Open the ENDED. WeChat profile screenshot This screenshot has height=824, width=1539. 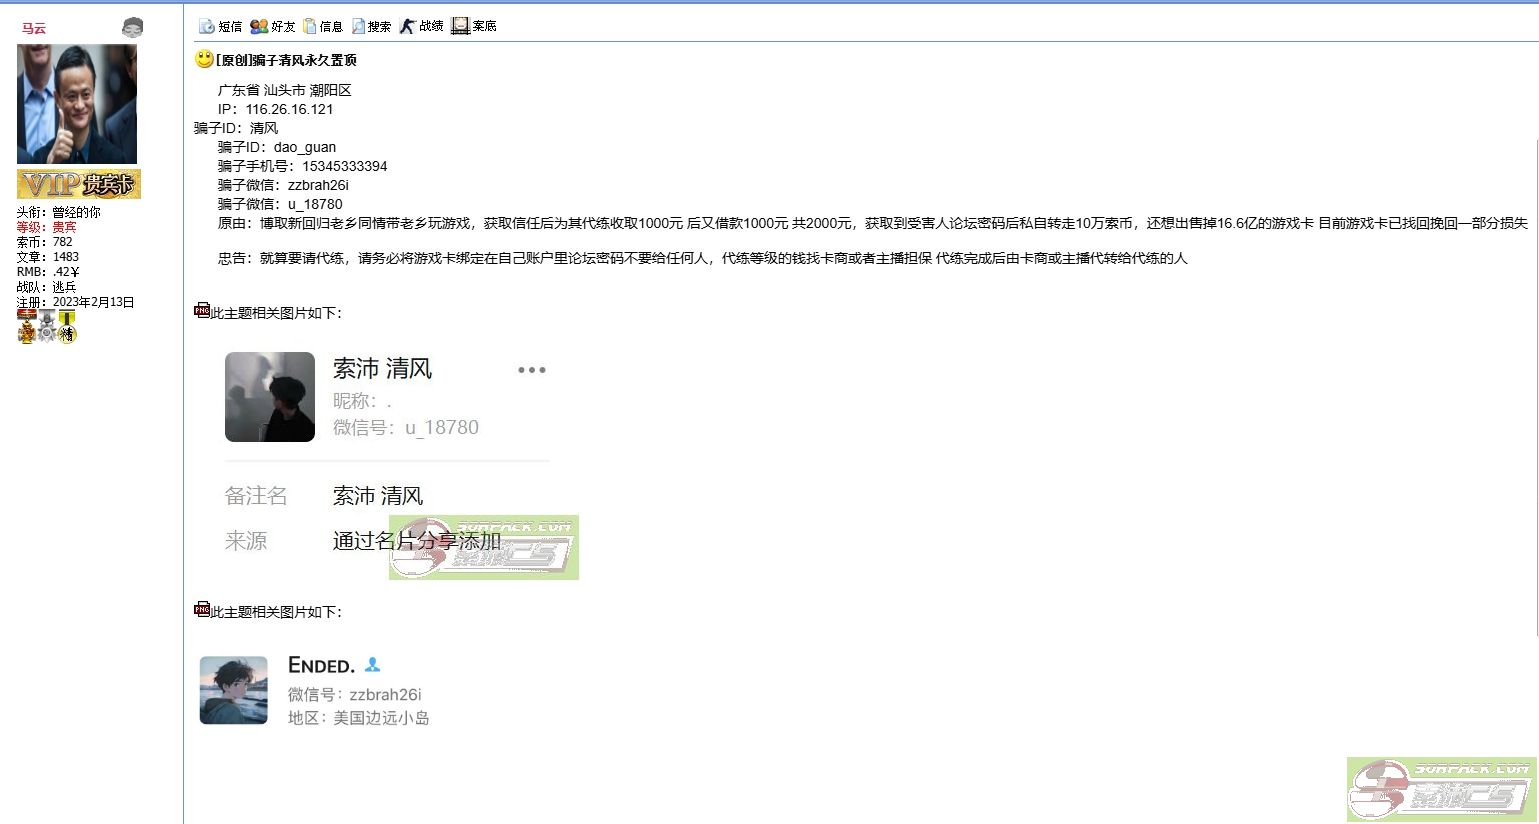pyautogui.click(x=315, y=691)
